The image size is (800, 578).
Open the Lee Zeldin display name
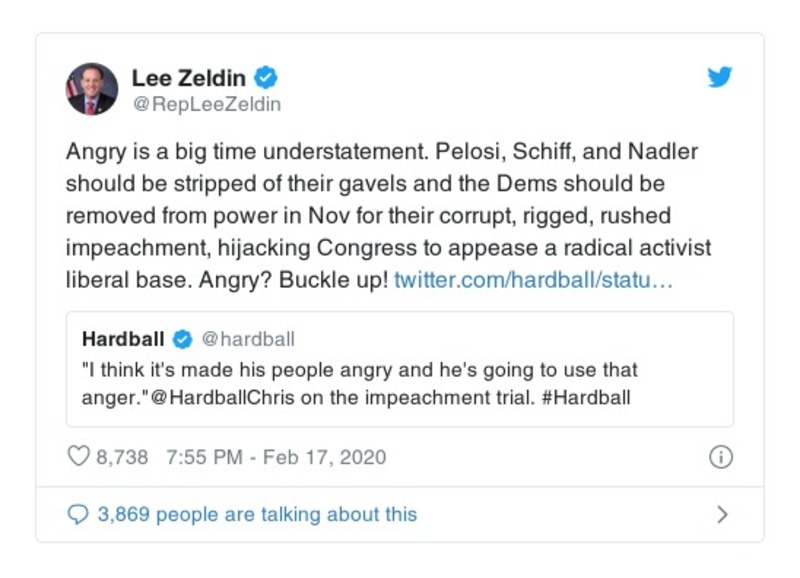pos(190,77)
